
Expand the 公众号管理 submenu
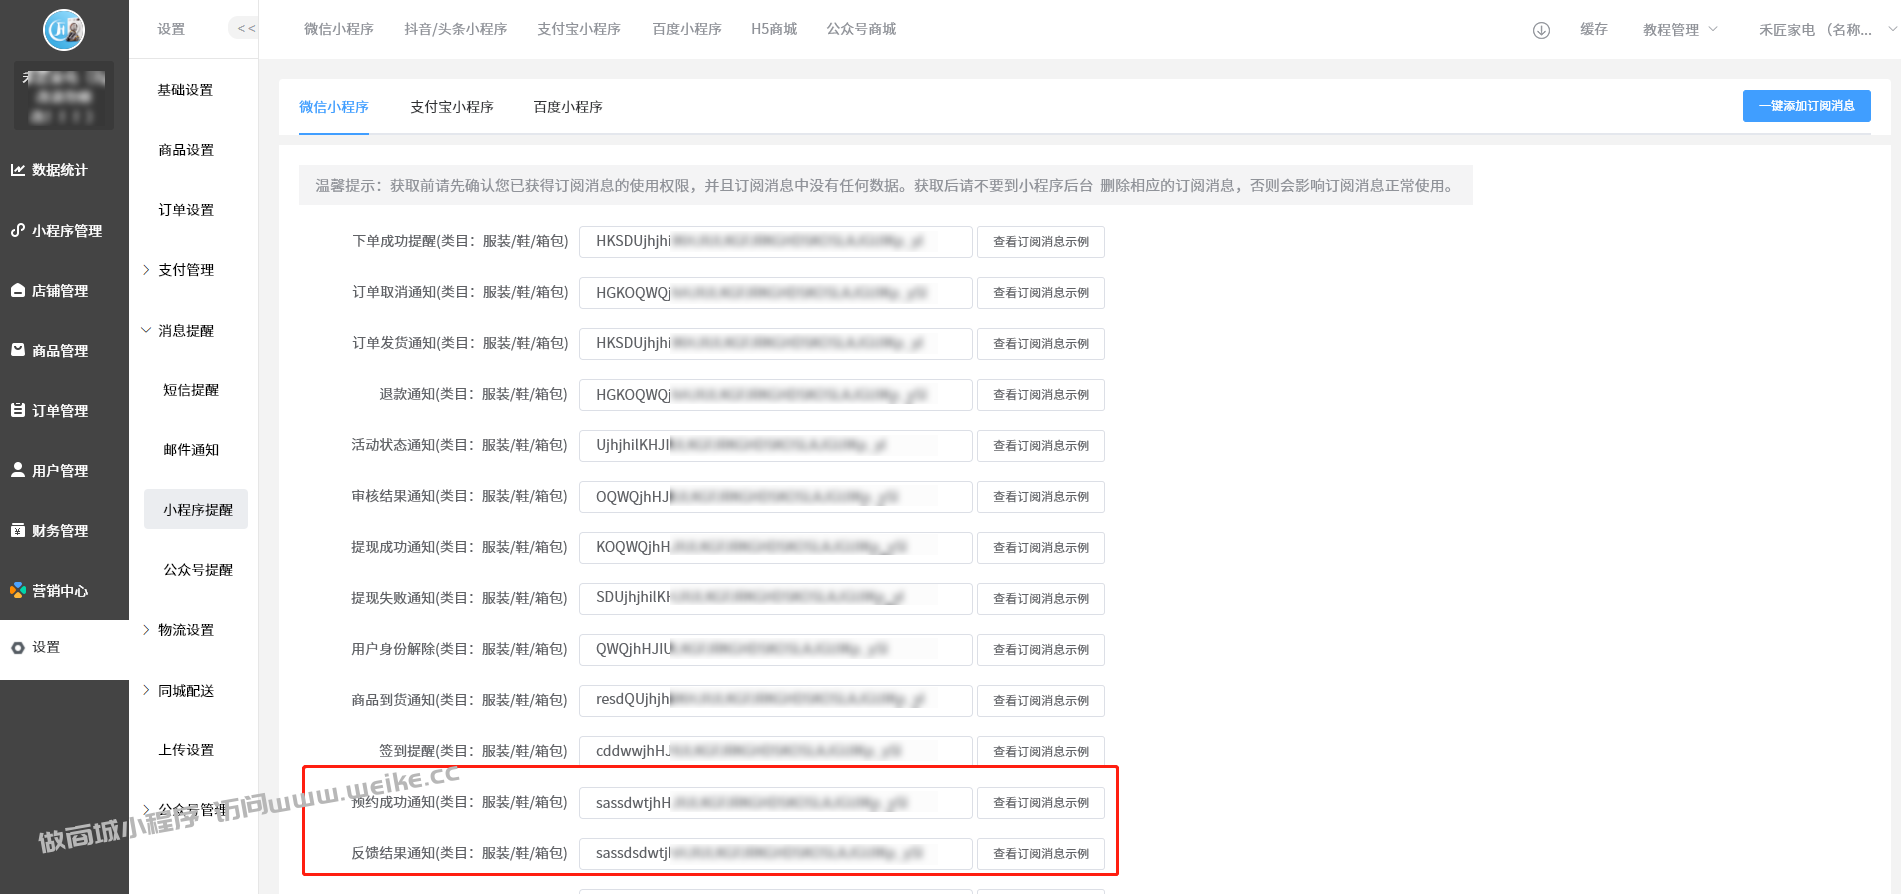(186, 810)
